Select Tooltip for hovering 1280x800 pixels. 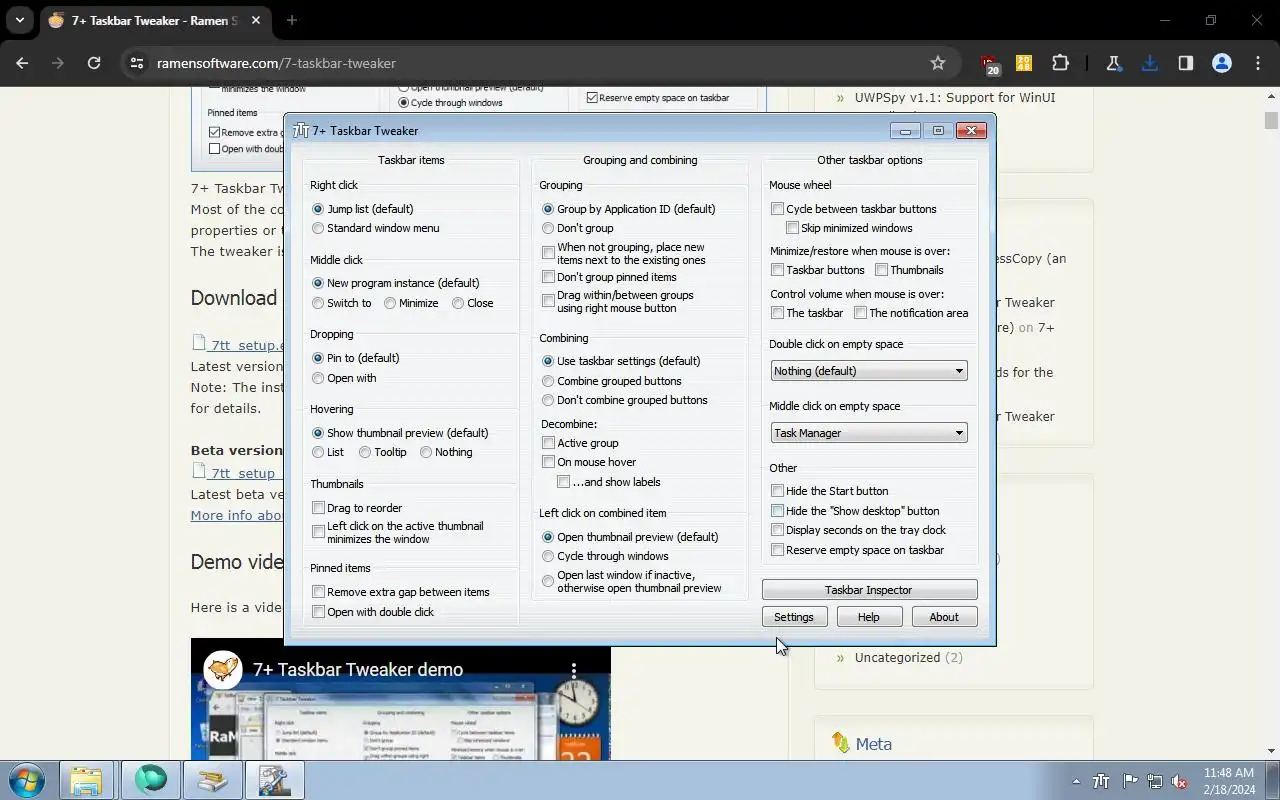[x=383, y=452]
